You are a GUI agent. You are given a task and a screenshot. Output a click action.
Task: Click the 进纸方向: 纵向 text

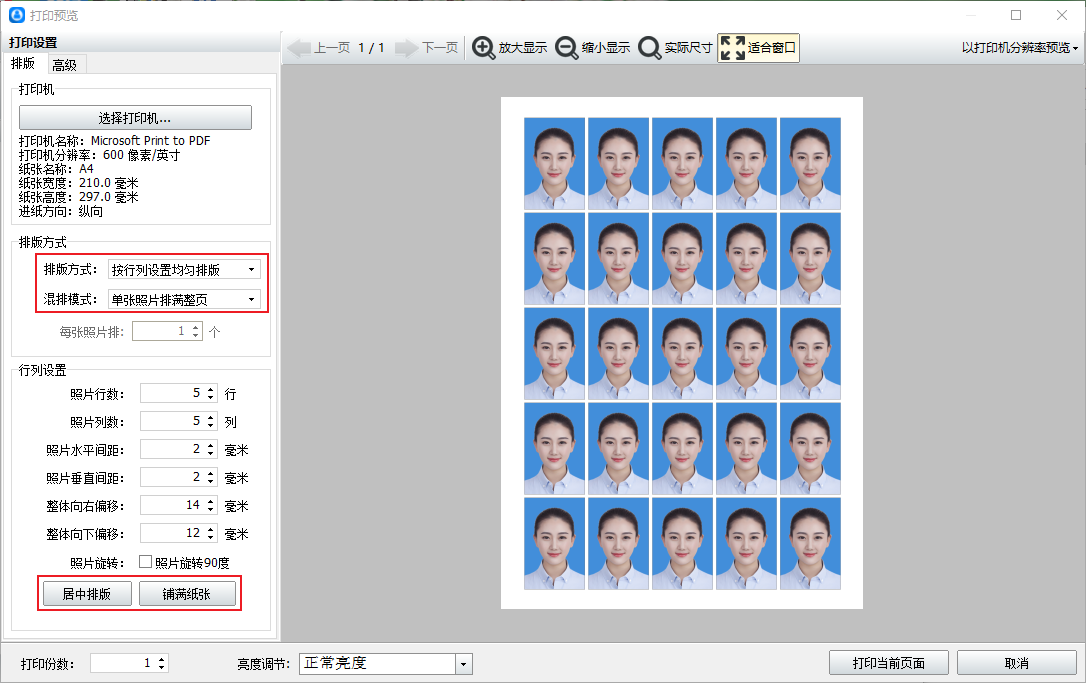click(61, 211)
